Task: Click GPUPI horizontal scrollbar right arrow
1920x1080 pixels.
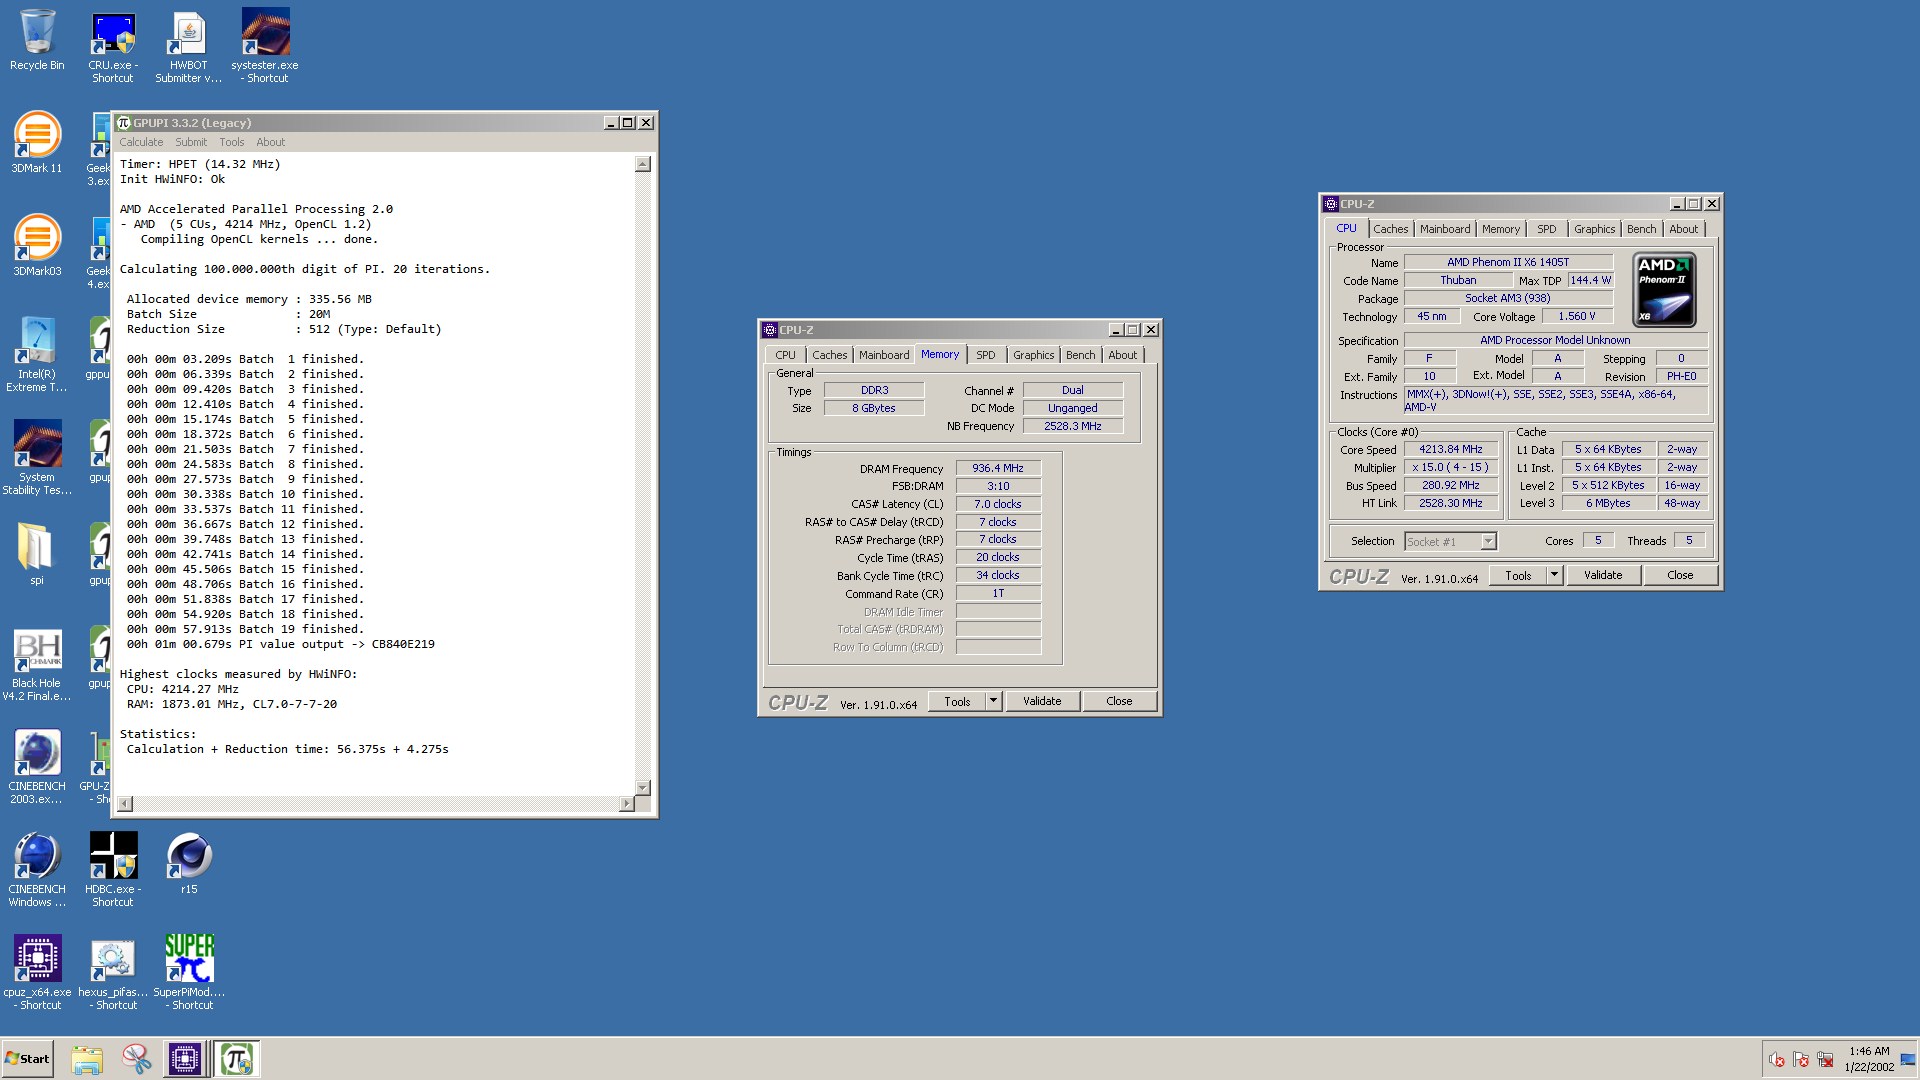Action: point(627,803)
